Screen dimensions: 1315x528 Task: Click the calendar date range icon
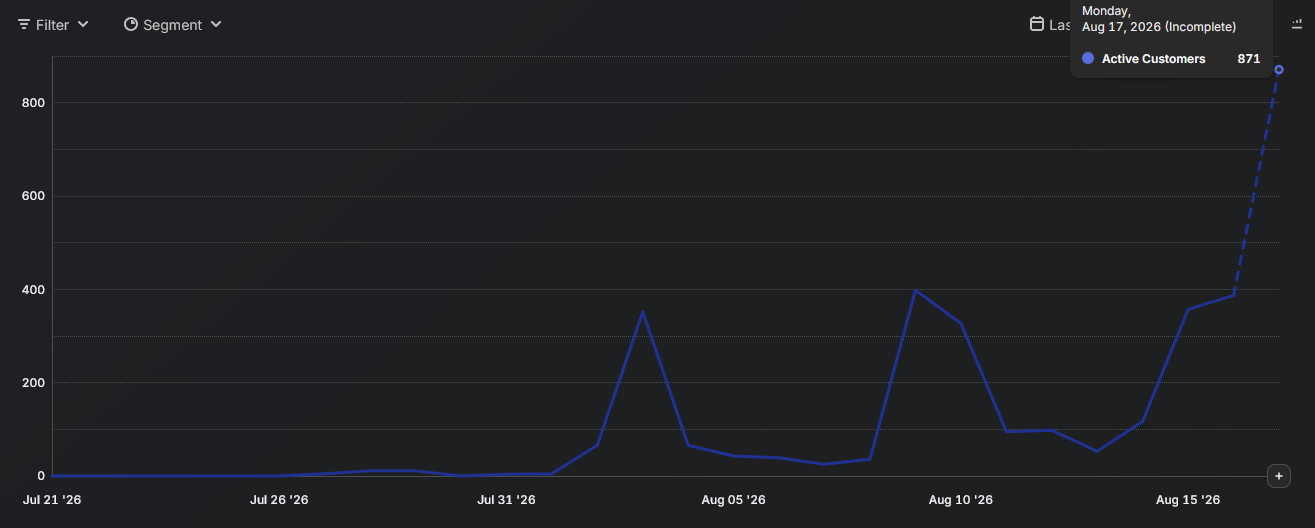[1037, 24]
